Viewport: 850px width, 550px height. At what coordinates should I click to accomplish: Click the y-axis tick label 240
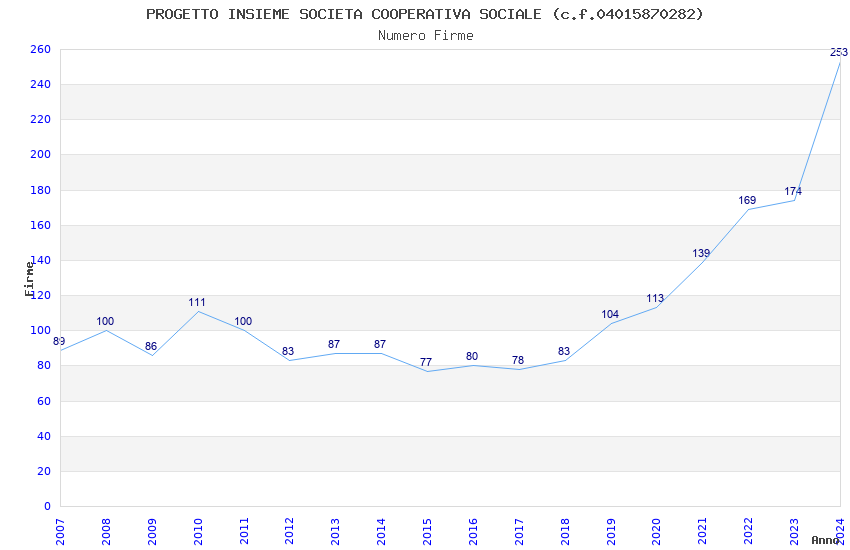[x=41, y=85]
